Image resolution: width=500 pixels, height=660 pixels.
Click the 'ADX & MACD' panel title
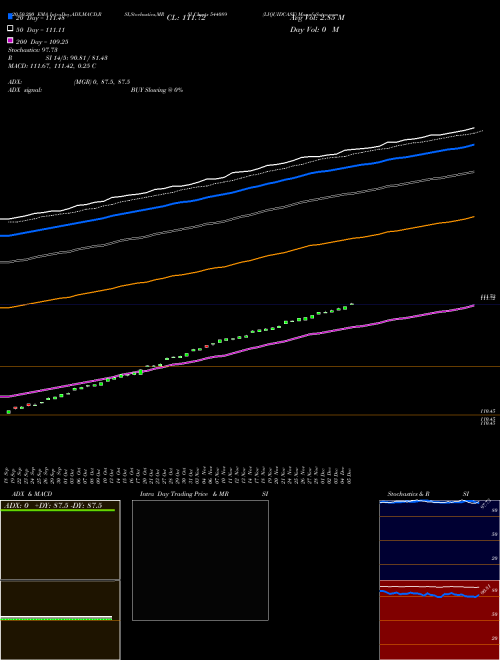click(x=32, y=494)
